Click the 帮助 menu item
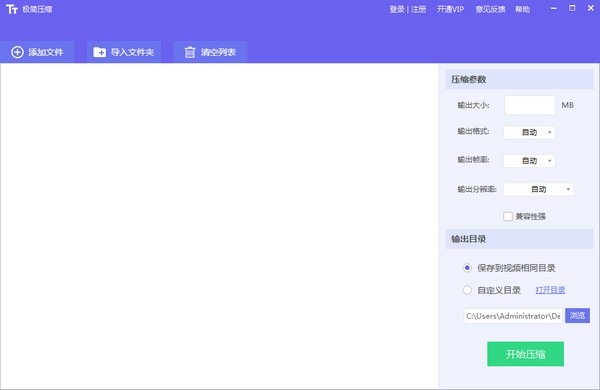Viewport: 600px width, 390px height. pos(523,9)
